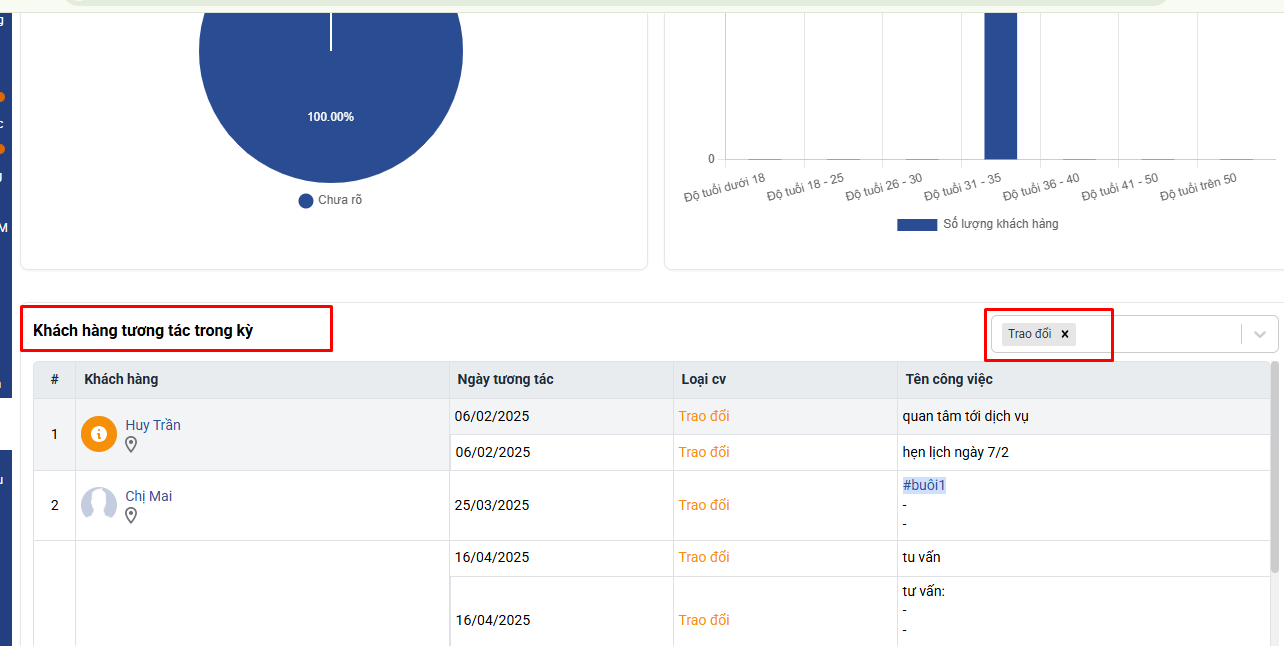This screenshot has height=646, width=1284.
Task: Click the "Ngày tương tác" column header
Action: 505,379
